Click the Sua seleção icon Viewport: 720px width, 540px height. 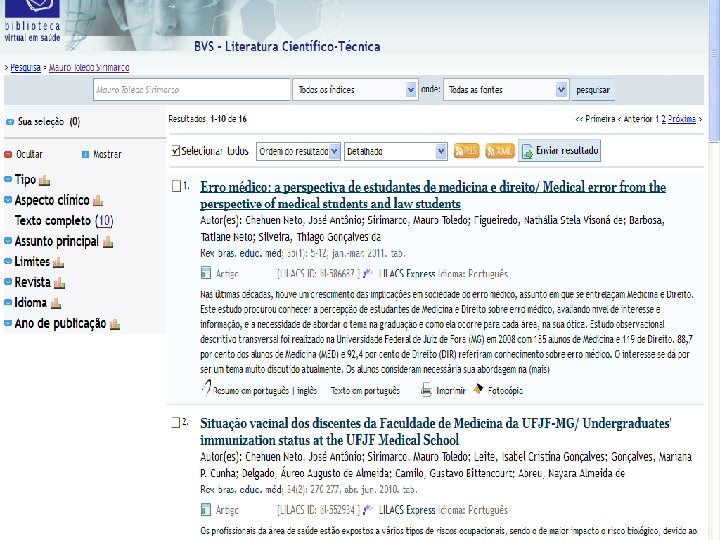[10, 122]
